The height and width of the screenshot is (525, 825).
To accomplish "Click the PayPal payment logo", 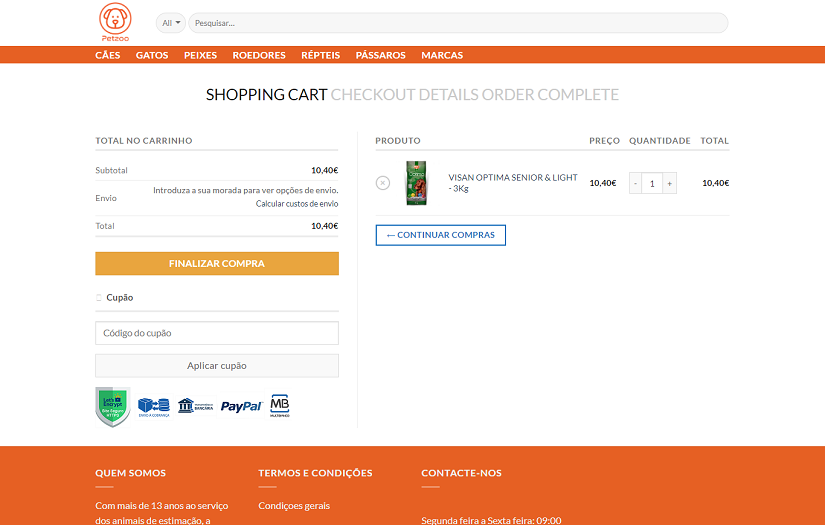I will click(x=242, y=406).
